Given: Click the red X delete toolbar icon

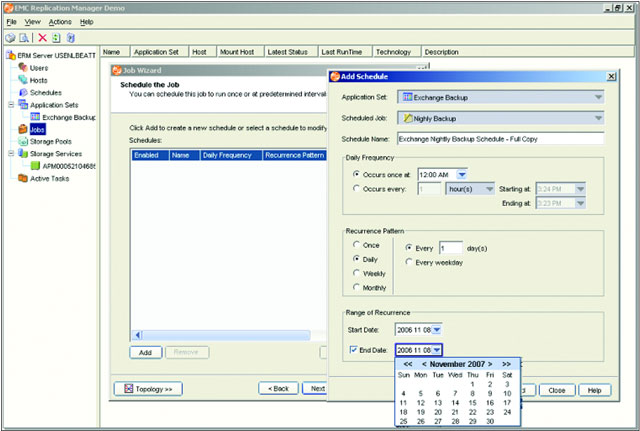Looking at the screenshot, I should pyautogui.click(x=42, y=38).
